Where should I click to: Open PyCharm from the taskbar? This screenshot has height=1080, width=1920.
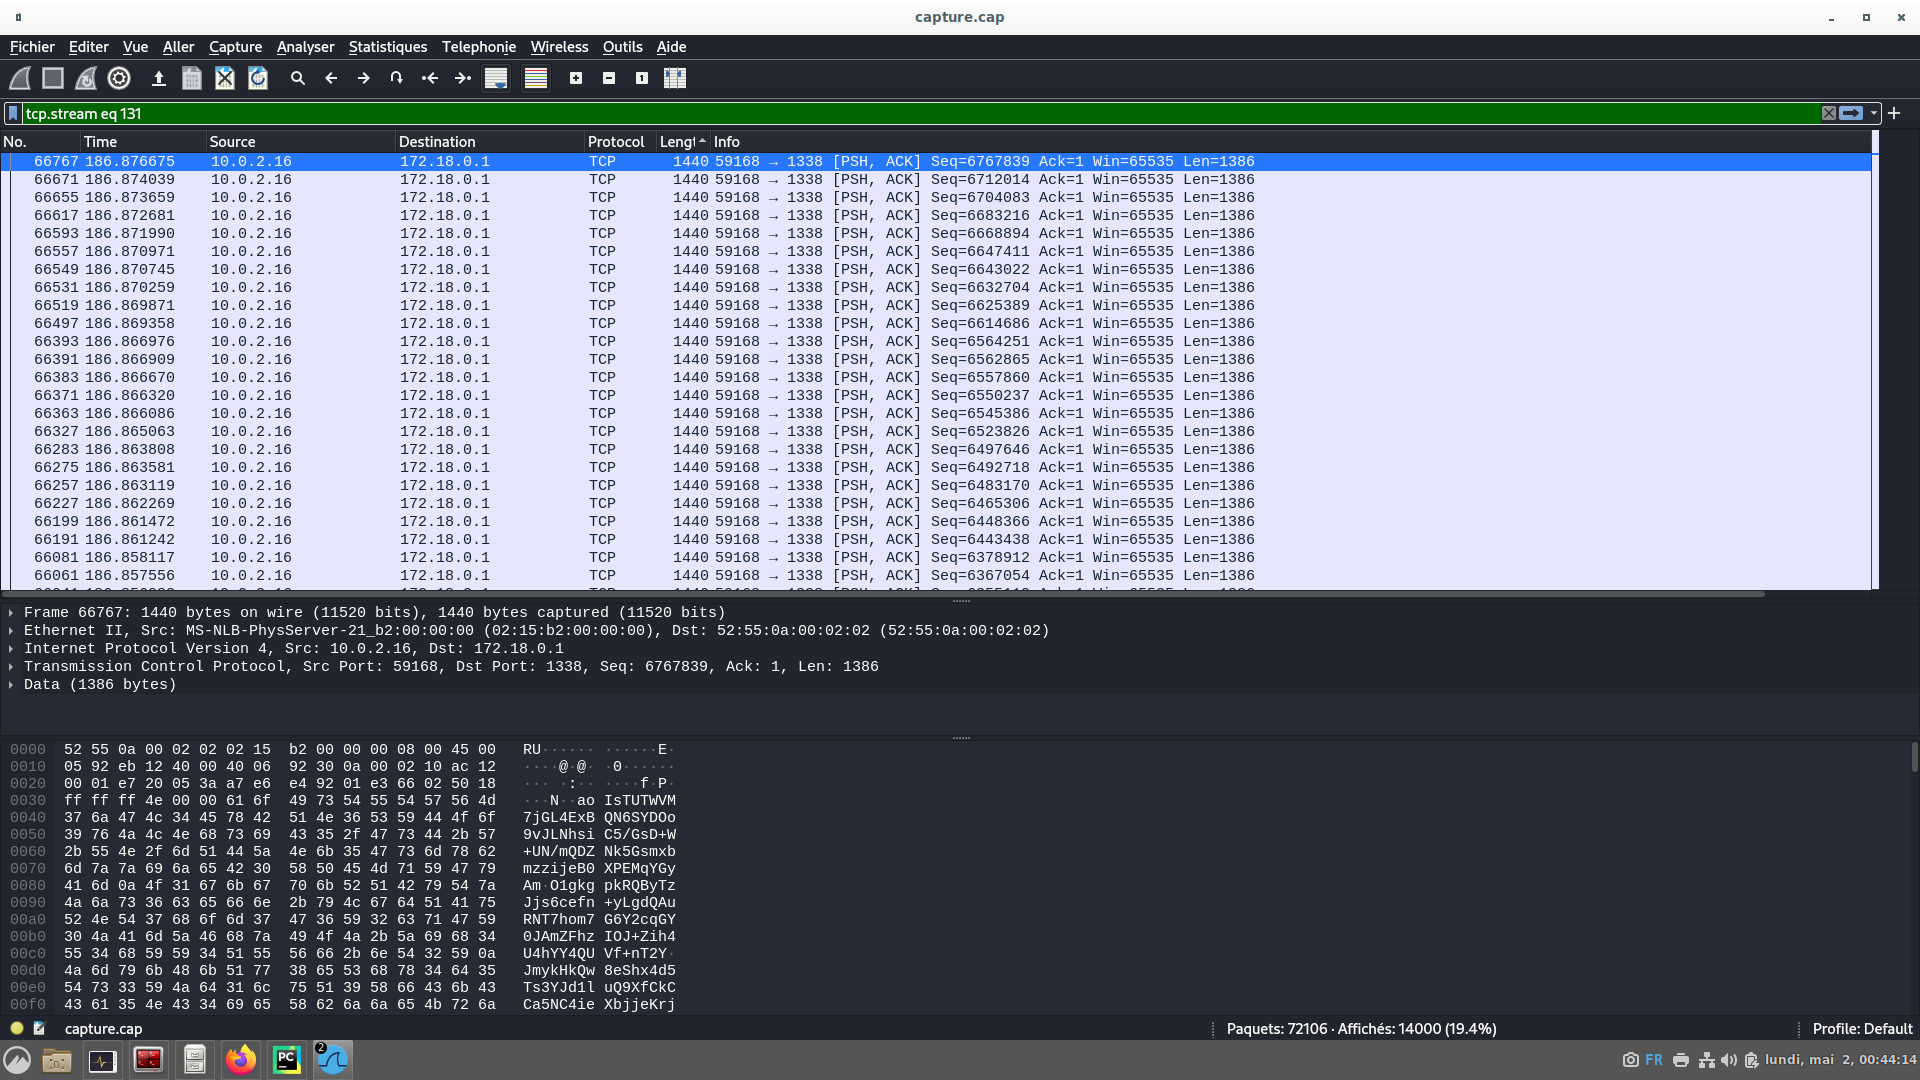(x=287, y=1060)
